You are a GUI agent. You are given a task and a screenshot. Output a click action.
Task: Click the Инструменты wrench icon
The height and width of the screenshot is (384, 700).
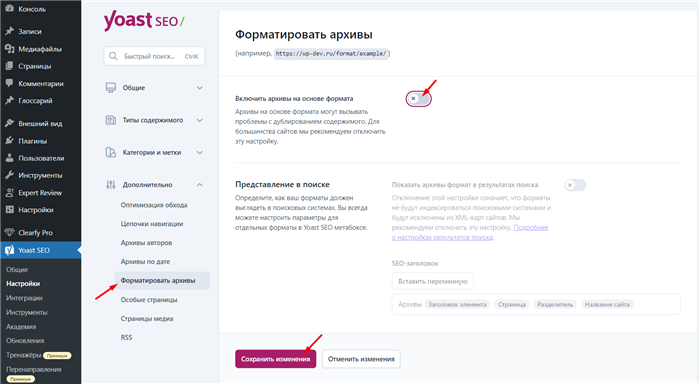point(9,175)
